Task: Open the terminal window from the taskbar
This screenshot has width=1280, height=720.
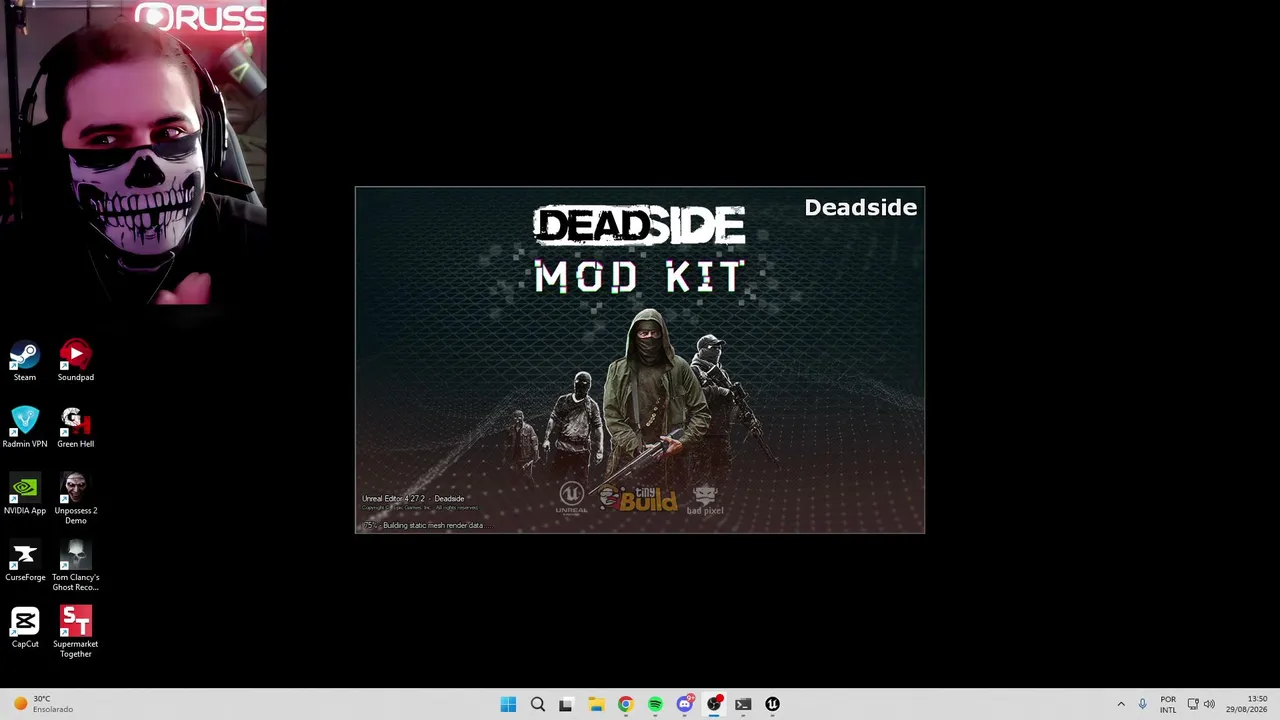Action: coord(743,704)
